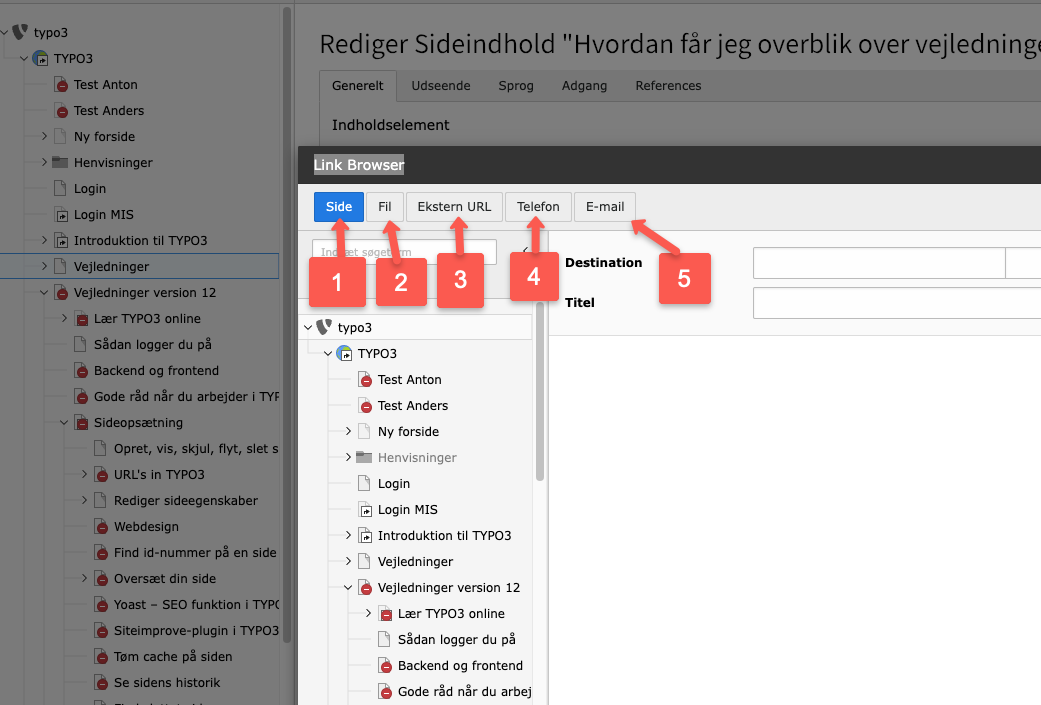Collapse Vejledninger version 12 in Link Browser tree
Screen dimensions: 1041x705
[x=348, y=588]
